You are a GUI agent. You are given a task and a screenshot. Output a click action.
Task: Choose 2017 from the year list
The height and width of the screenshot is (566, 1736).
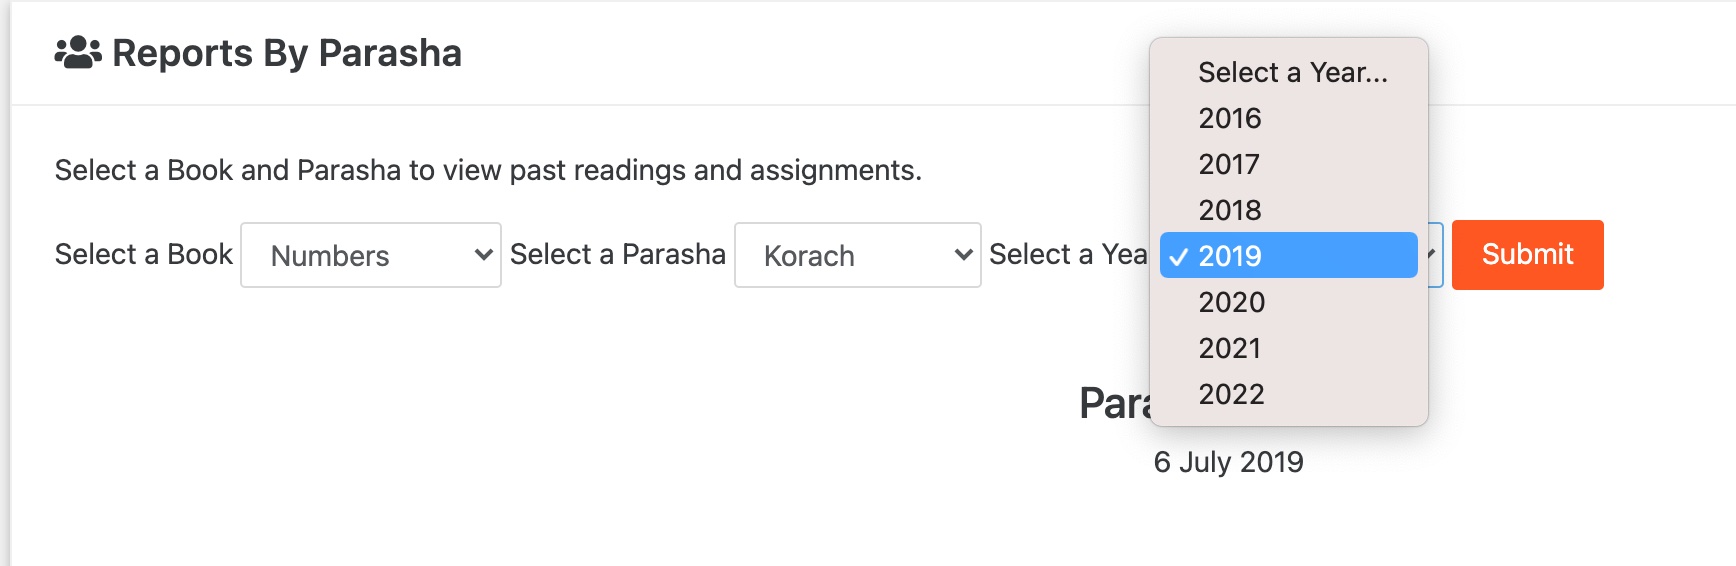[1289, 164]
